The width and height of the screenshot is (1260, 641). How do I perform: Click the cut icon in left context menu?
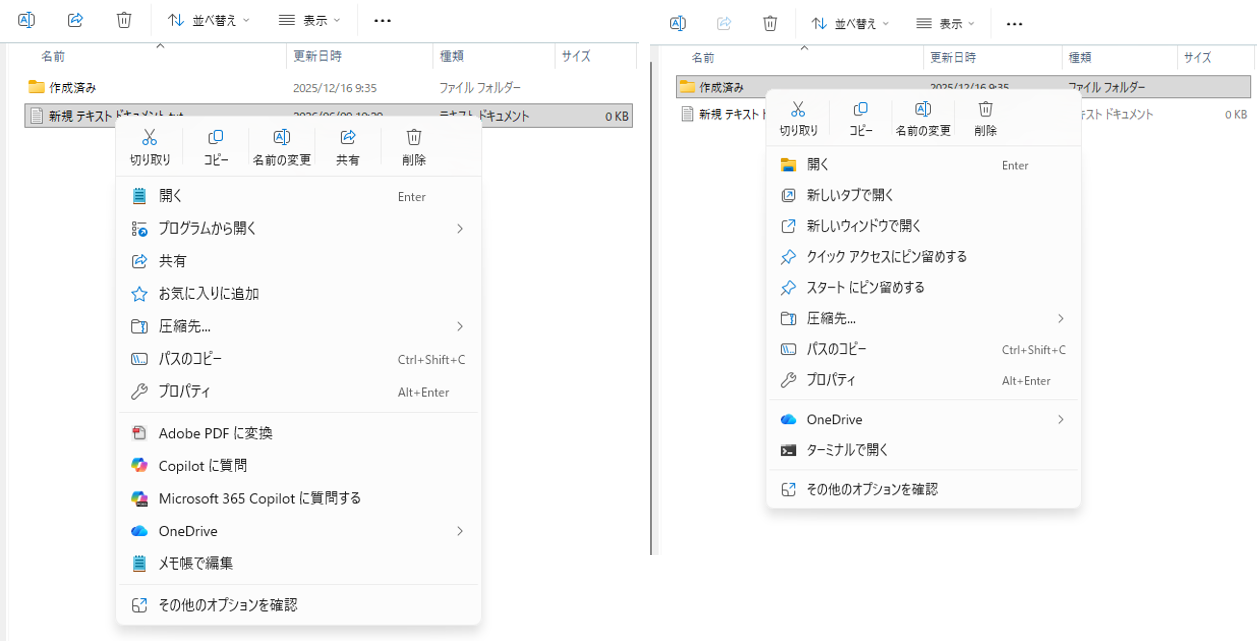pyautogui.click(x=150, y=137)
